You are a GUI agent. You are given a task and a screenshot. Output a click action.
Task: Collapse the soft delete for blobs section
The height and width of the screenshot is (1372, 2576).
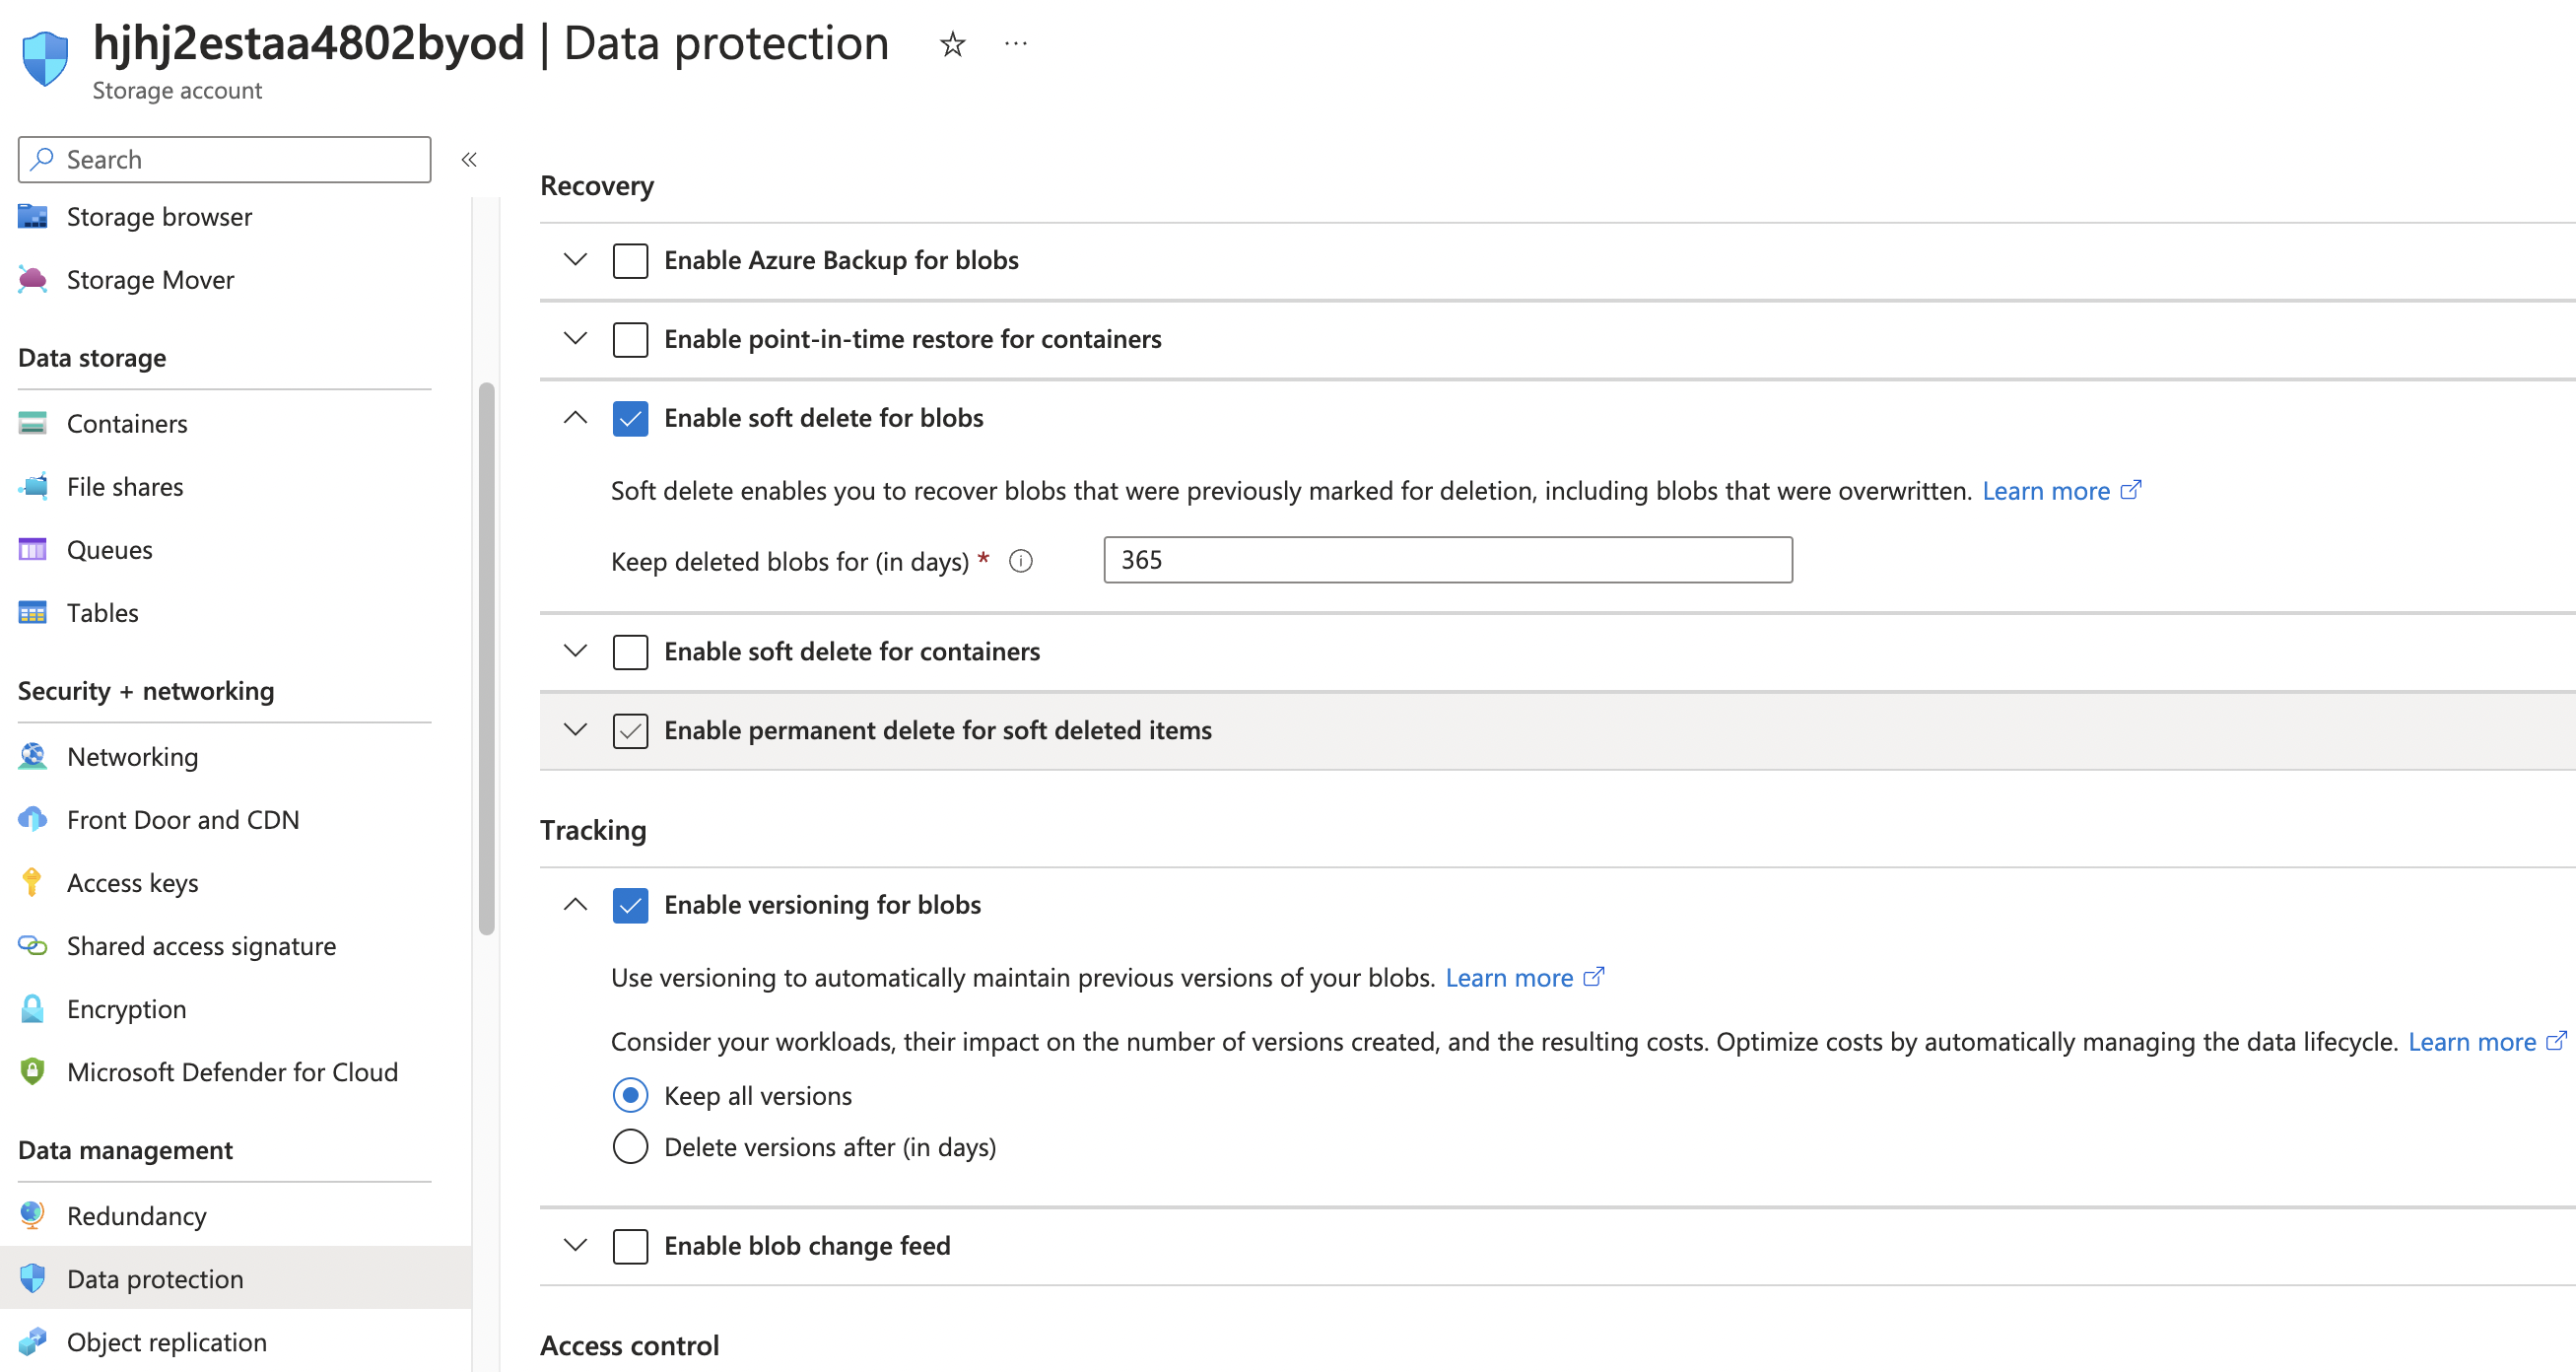[x=575, y=418]
